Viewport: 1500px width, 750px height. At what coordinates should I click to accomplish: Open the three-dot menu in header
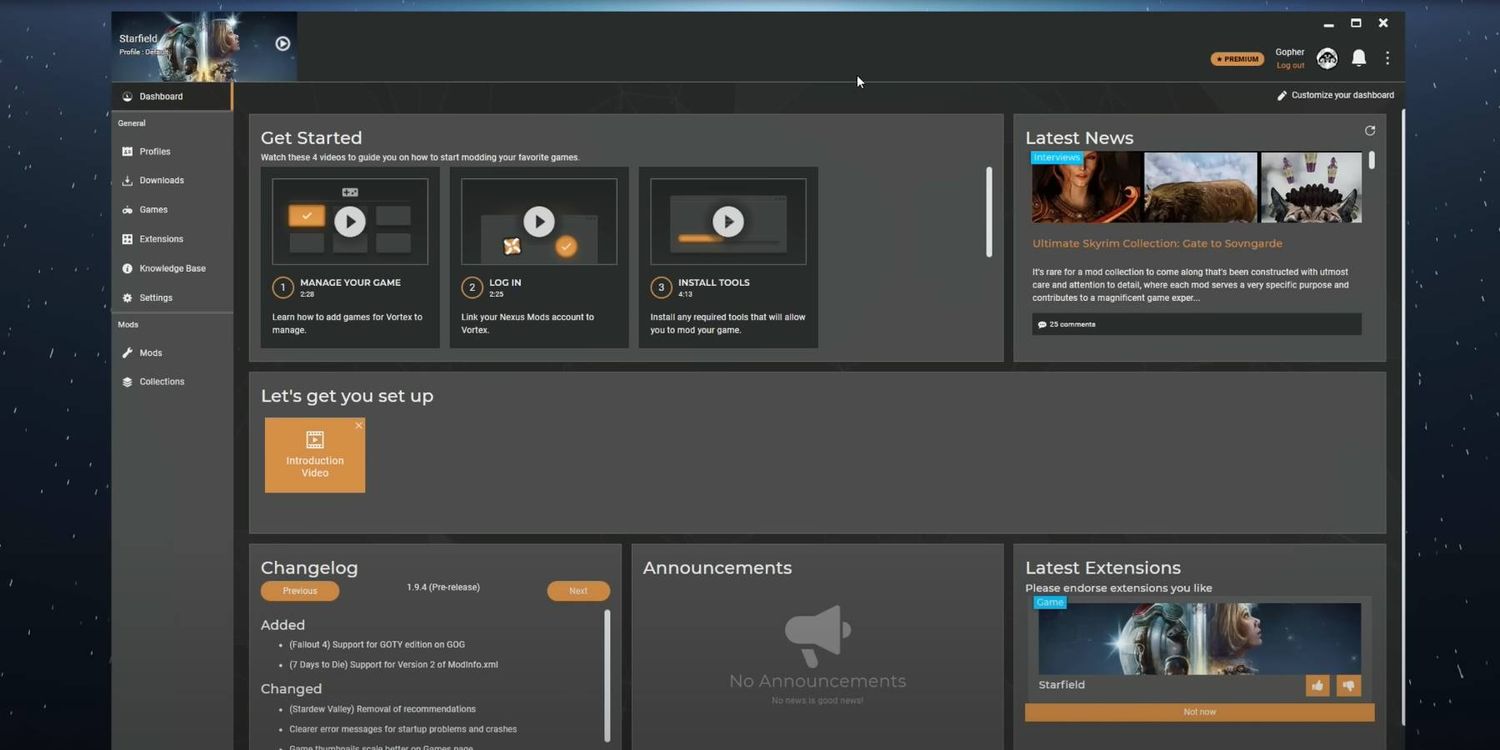[x=1387, y=59]
